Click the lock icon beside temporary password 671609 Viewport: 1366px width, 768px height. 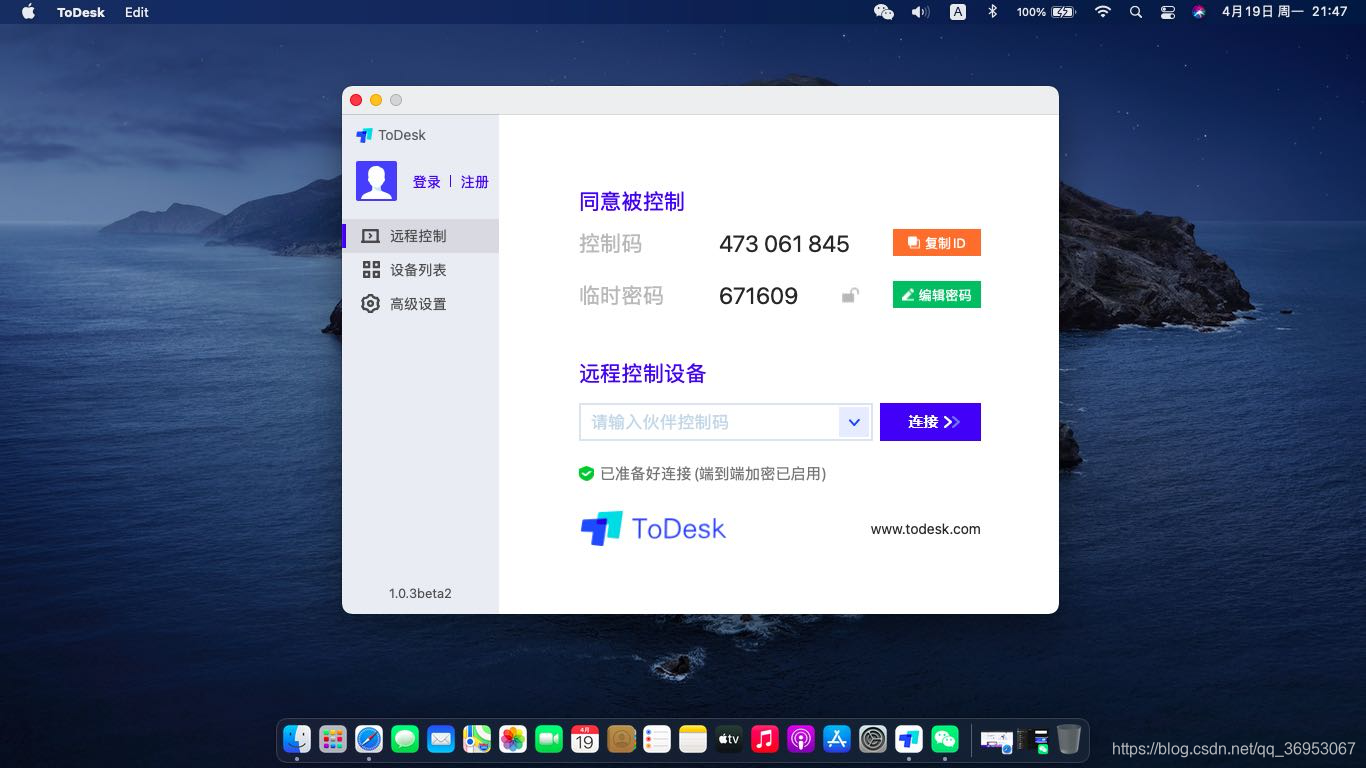point(850,295)
